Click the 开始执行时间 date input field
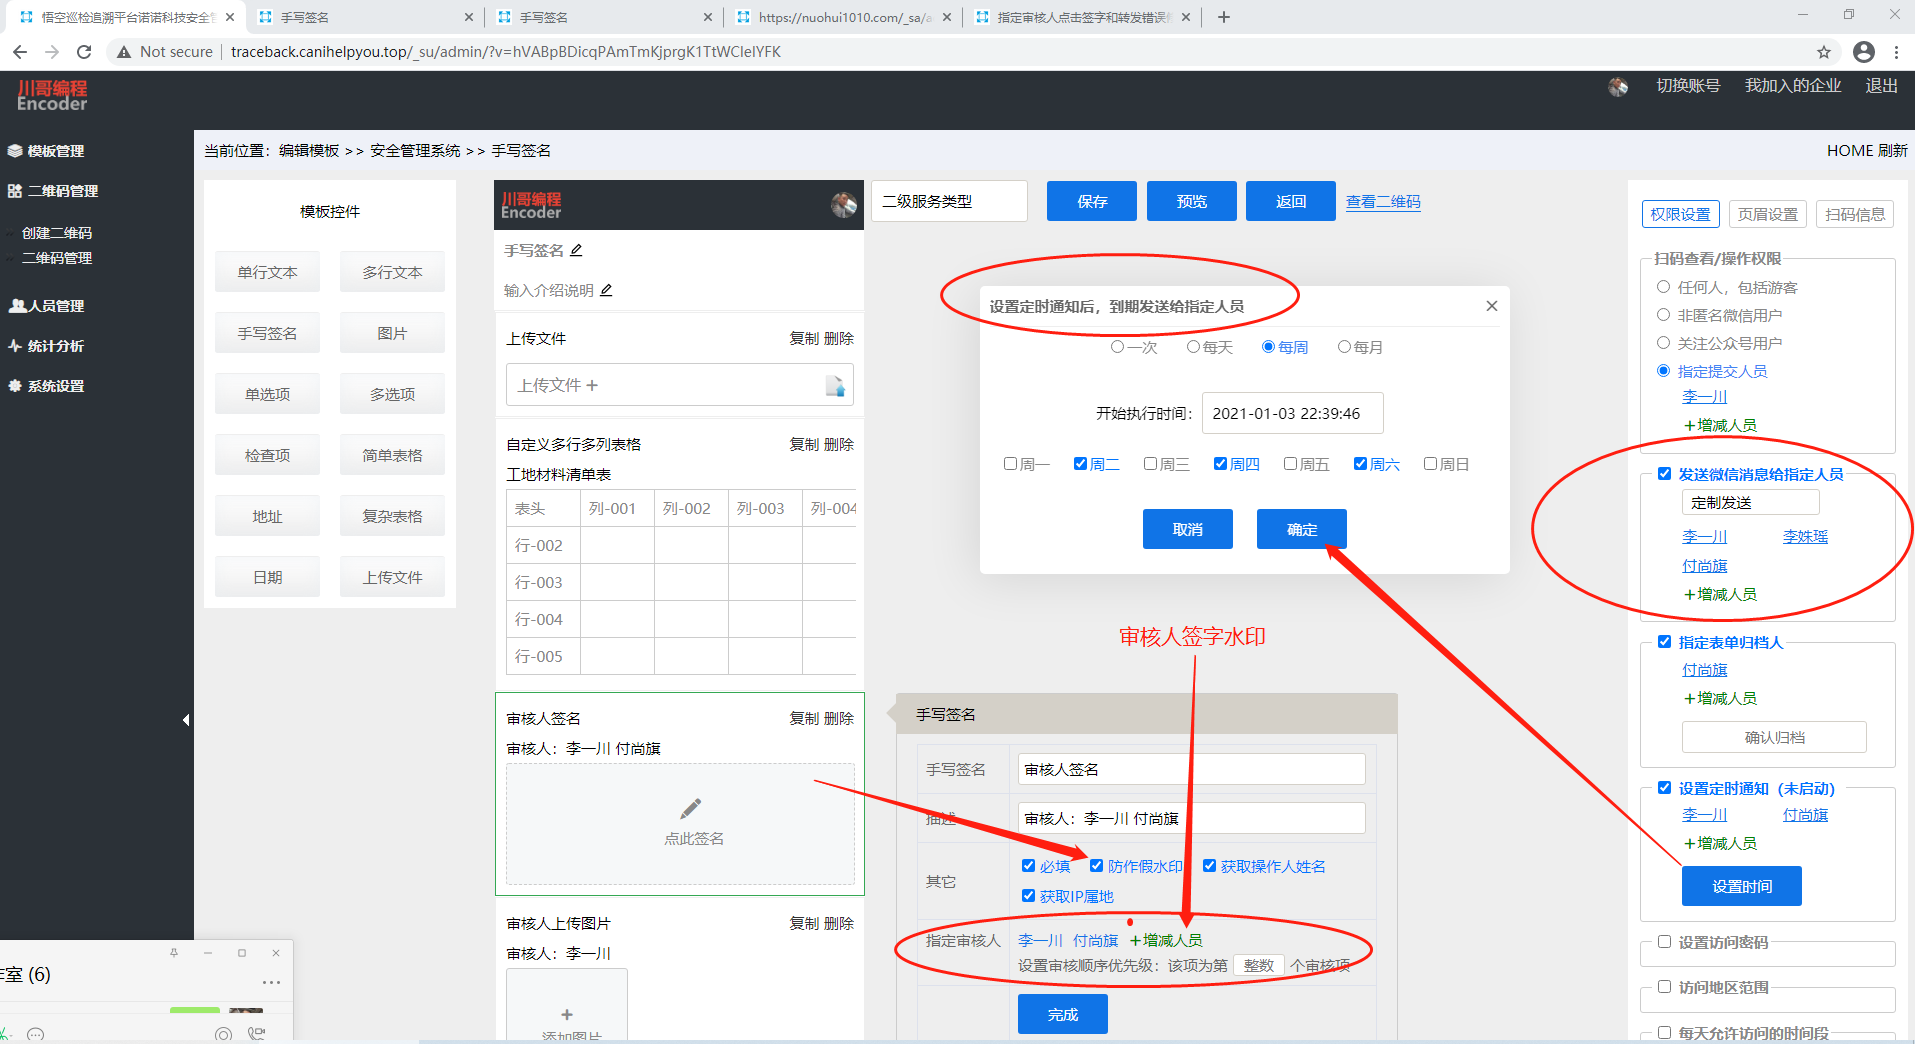Screen dimensions: 1915x1044 click(x=1292, y=412)
